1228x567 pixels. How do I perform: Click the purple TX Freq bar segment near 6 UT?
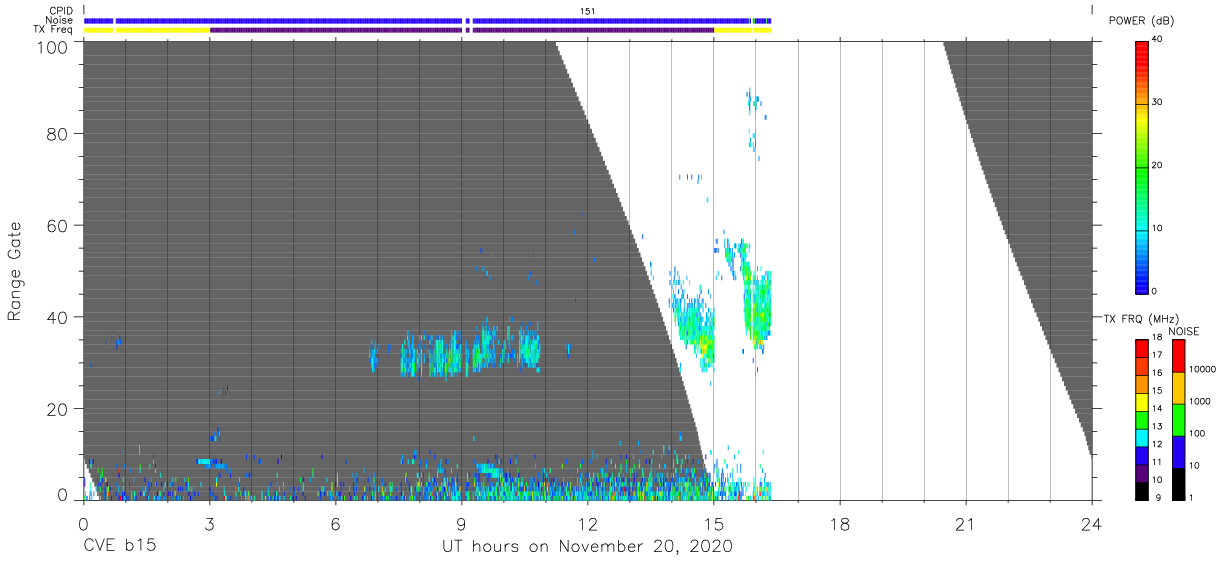click(x=335, y=30)
